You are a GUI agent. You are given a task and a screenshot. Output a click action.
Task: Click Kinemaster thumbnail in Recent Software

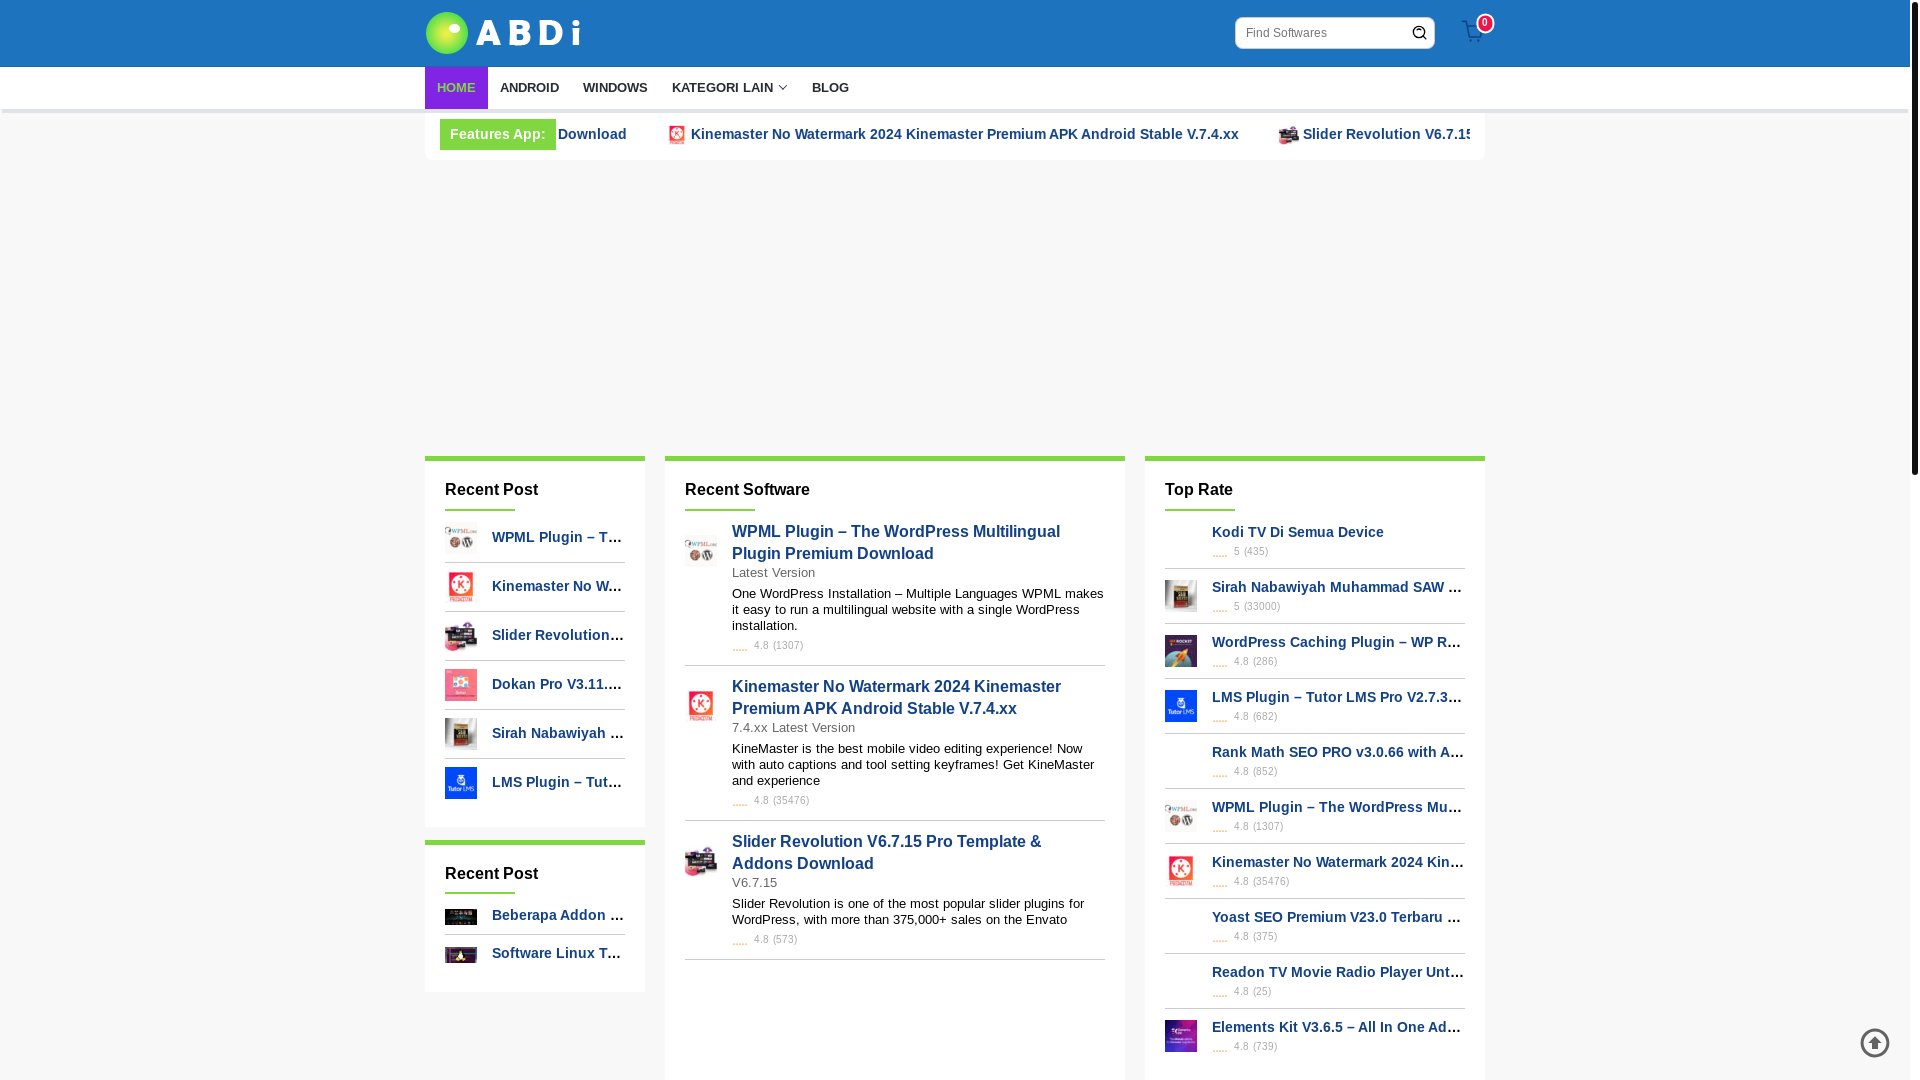[701, 706]
